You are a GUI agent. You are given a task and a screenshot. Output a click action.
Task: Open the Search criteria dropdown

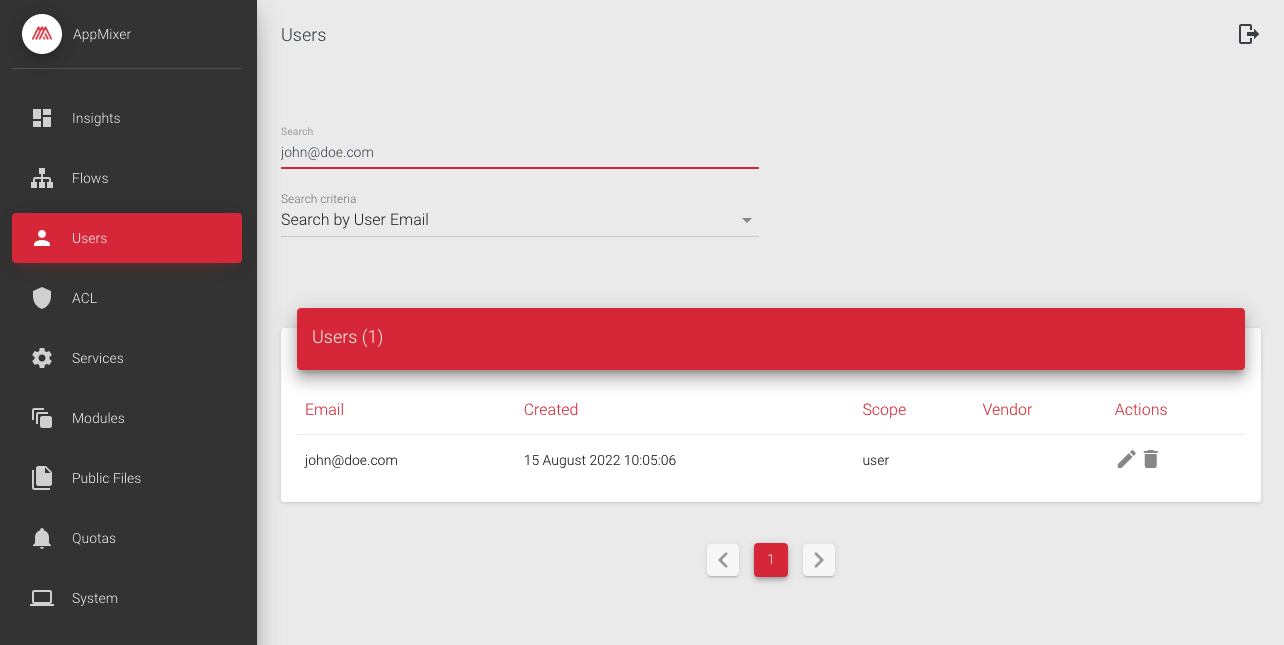pos(518,220)
